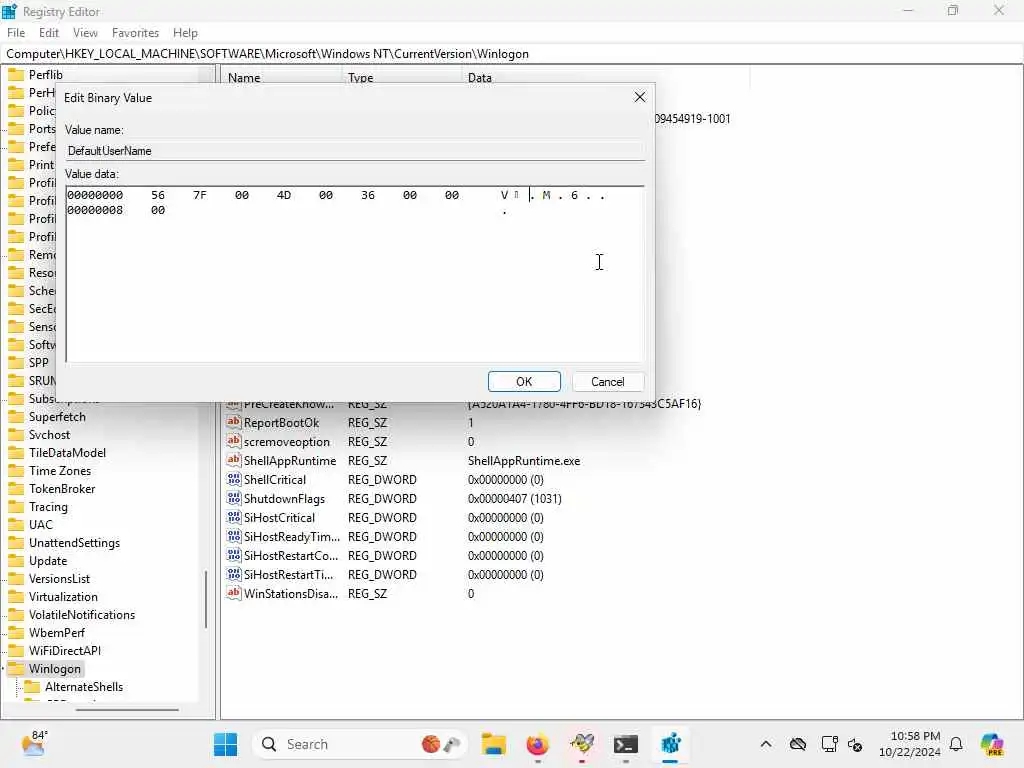Open the Help menu
The height and width of the screenshot is (768, 1024).
185,33
